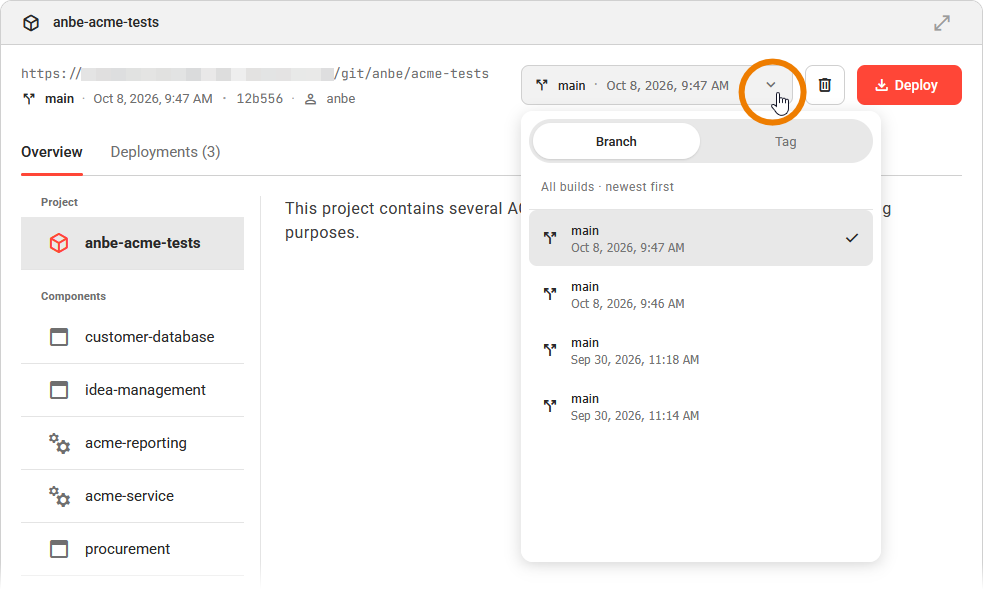
Task: Open the Deployments (3) tab
Action: click(165, 152)
